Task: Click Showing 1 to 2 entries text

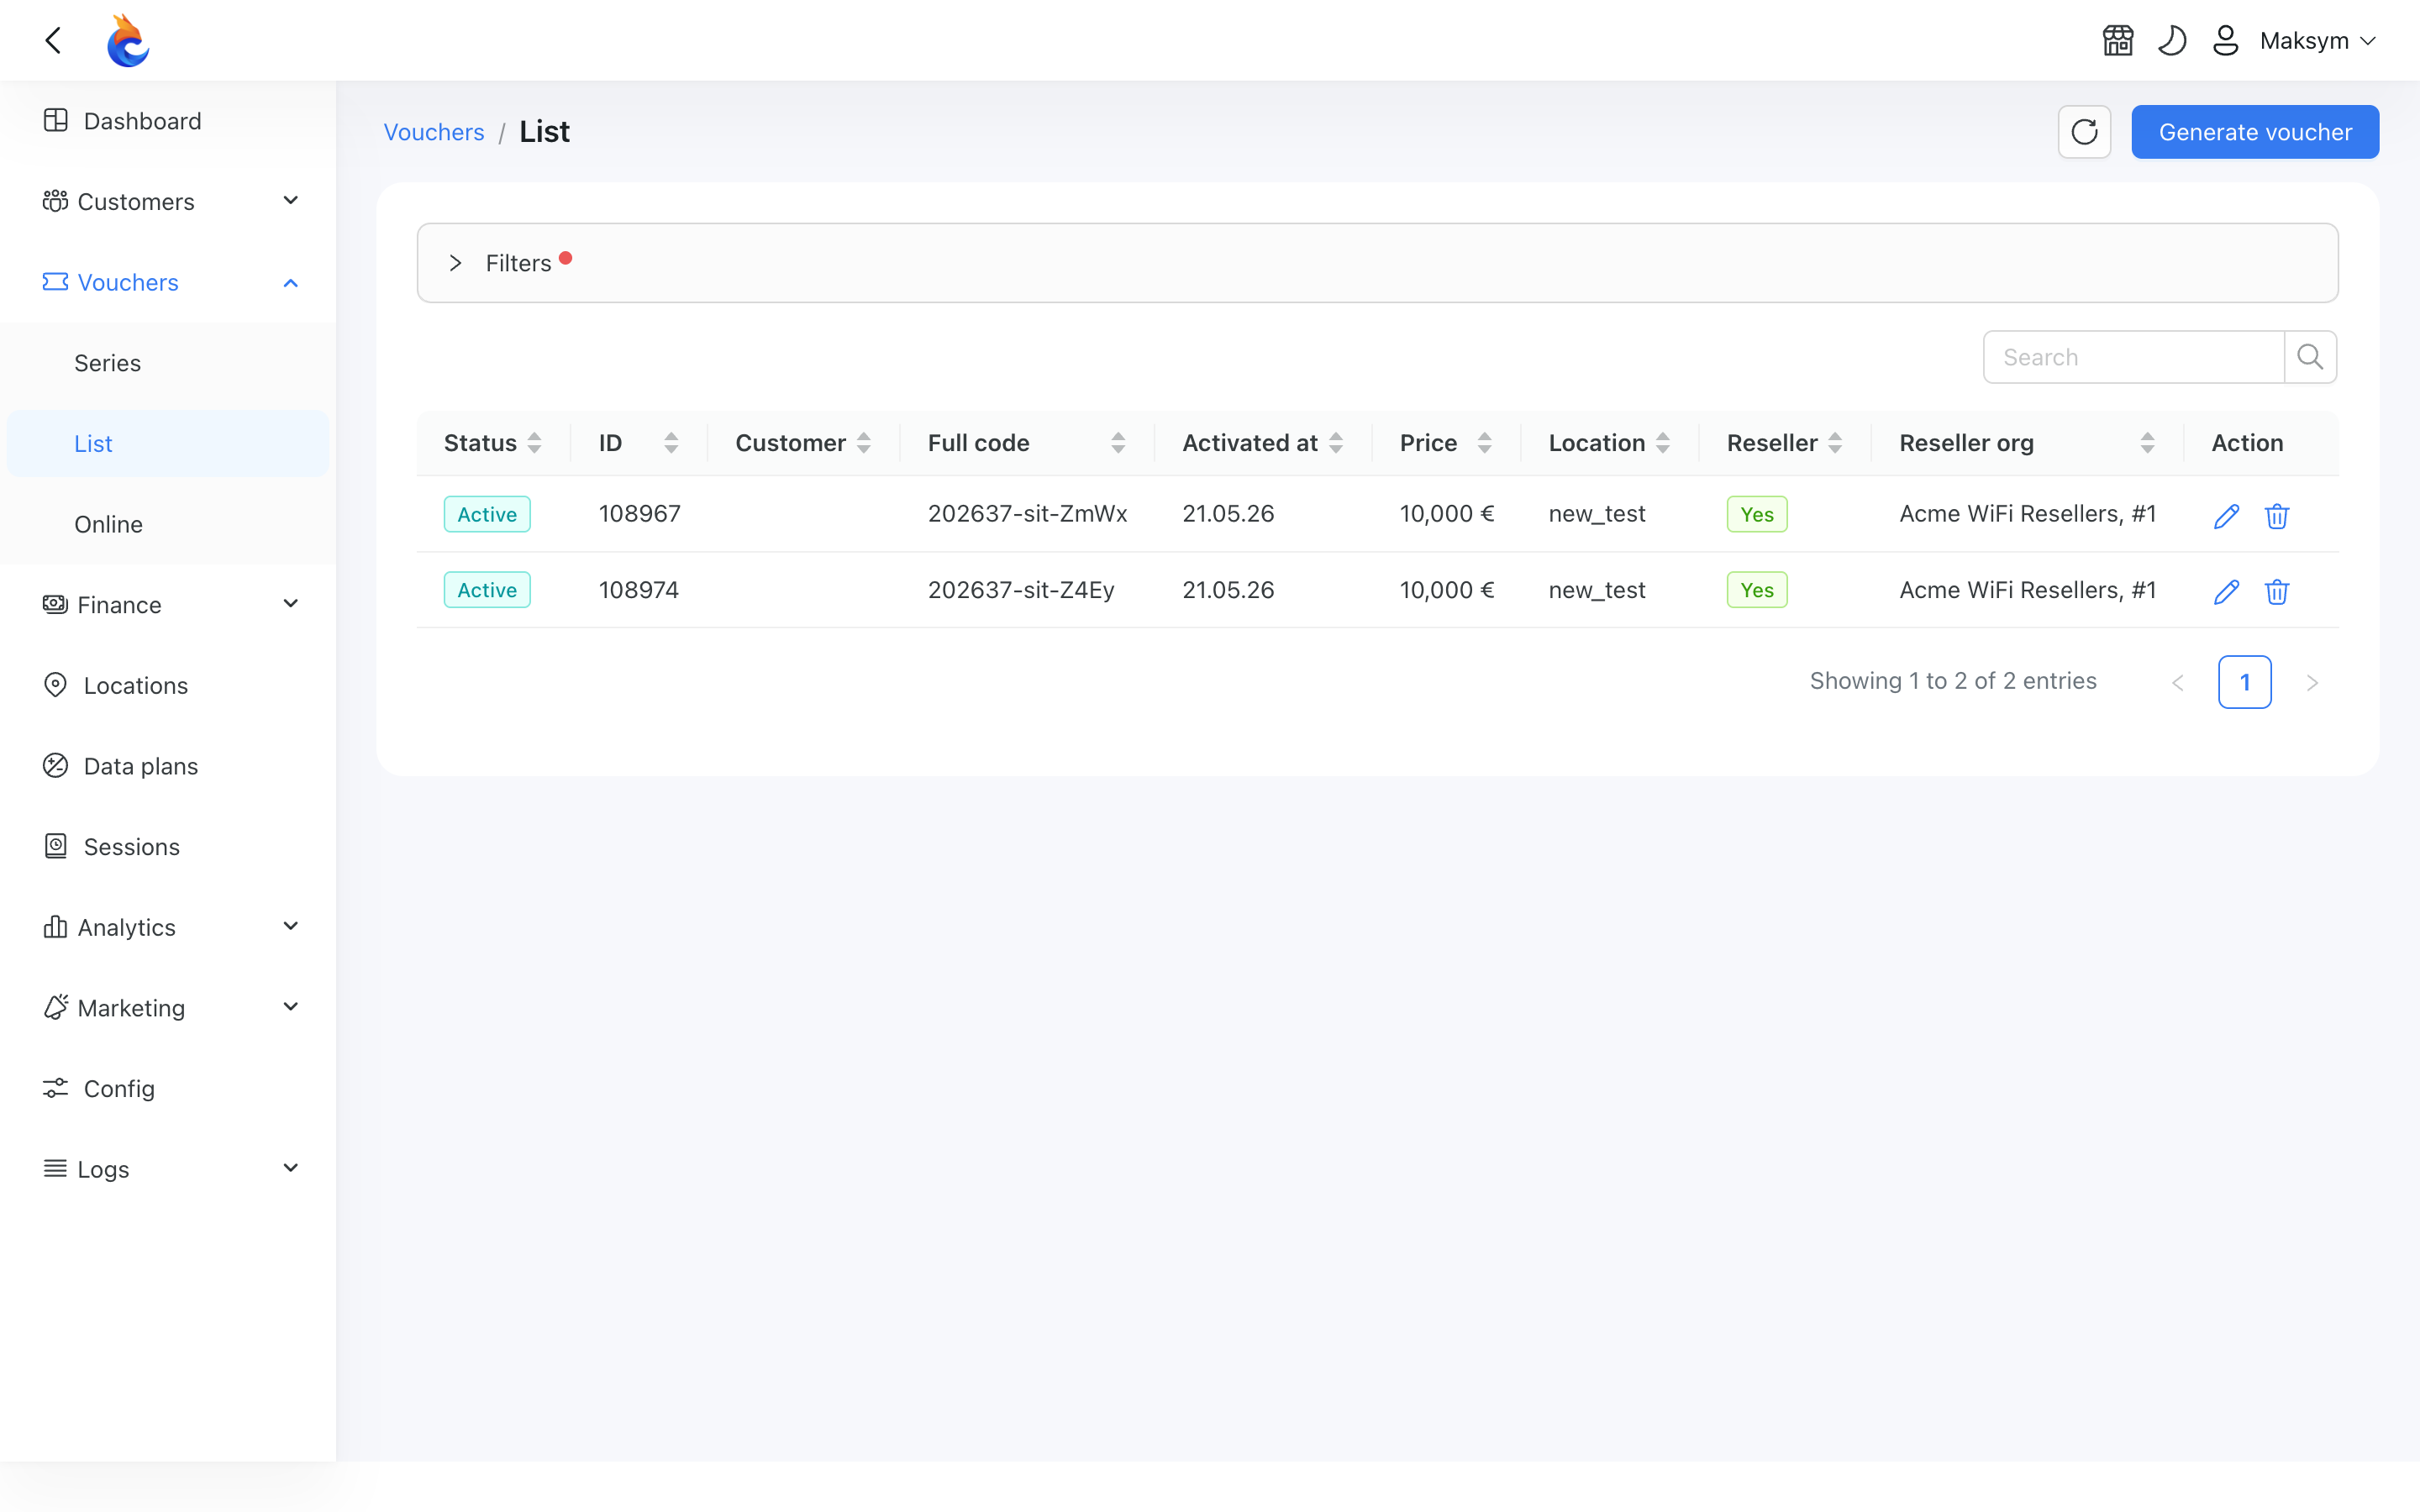Action: (1953, 681)
